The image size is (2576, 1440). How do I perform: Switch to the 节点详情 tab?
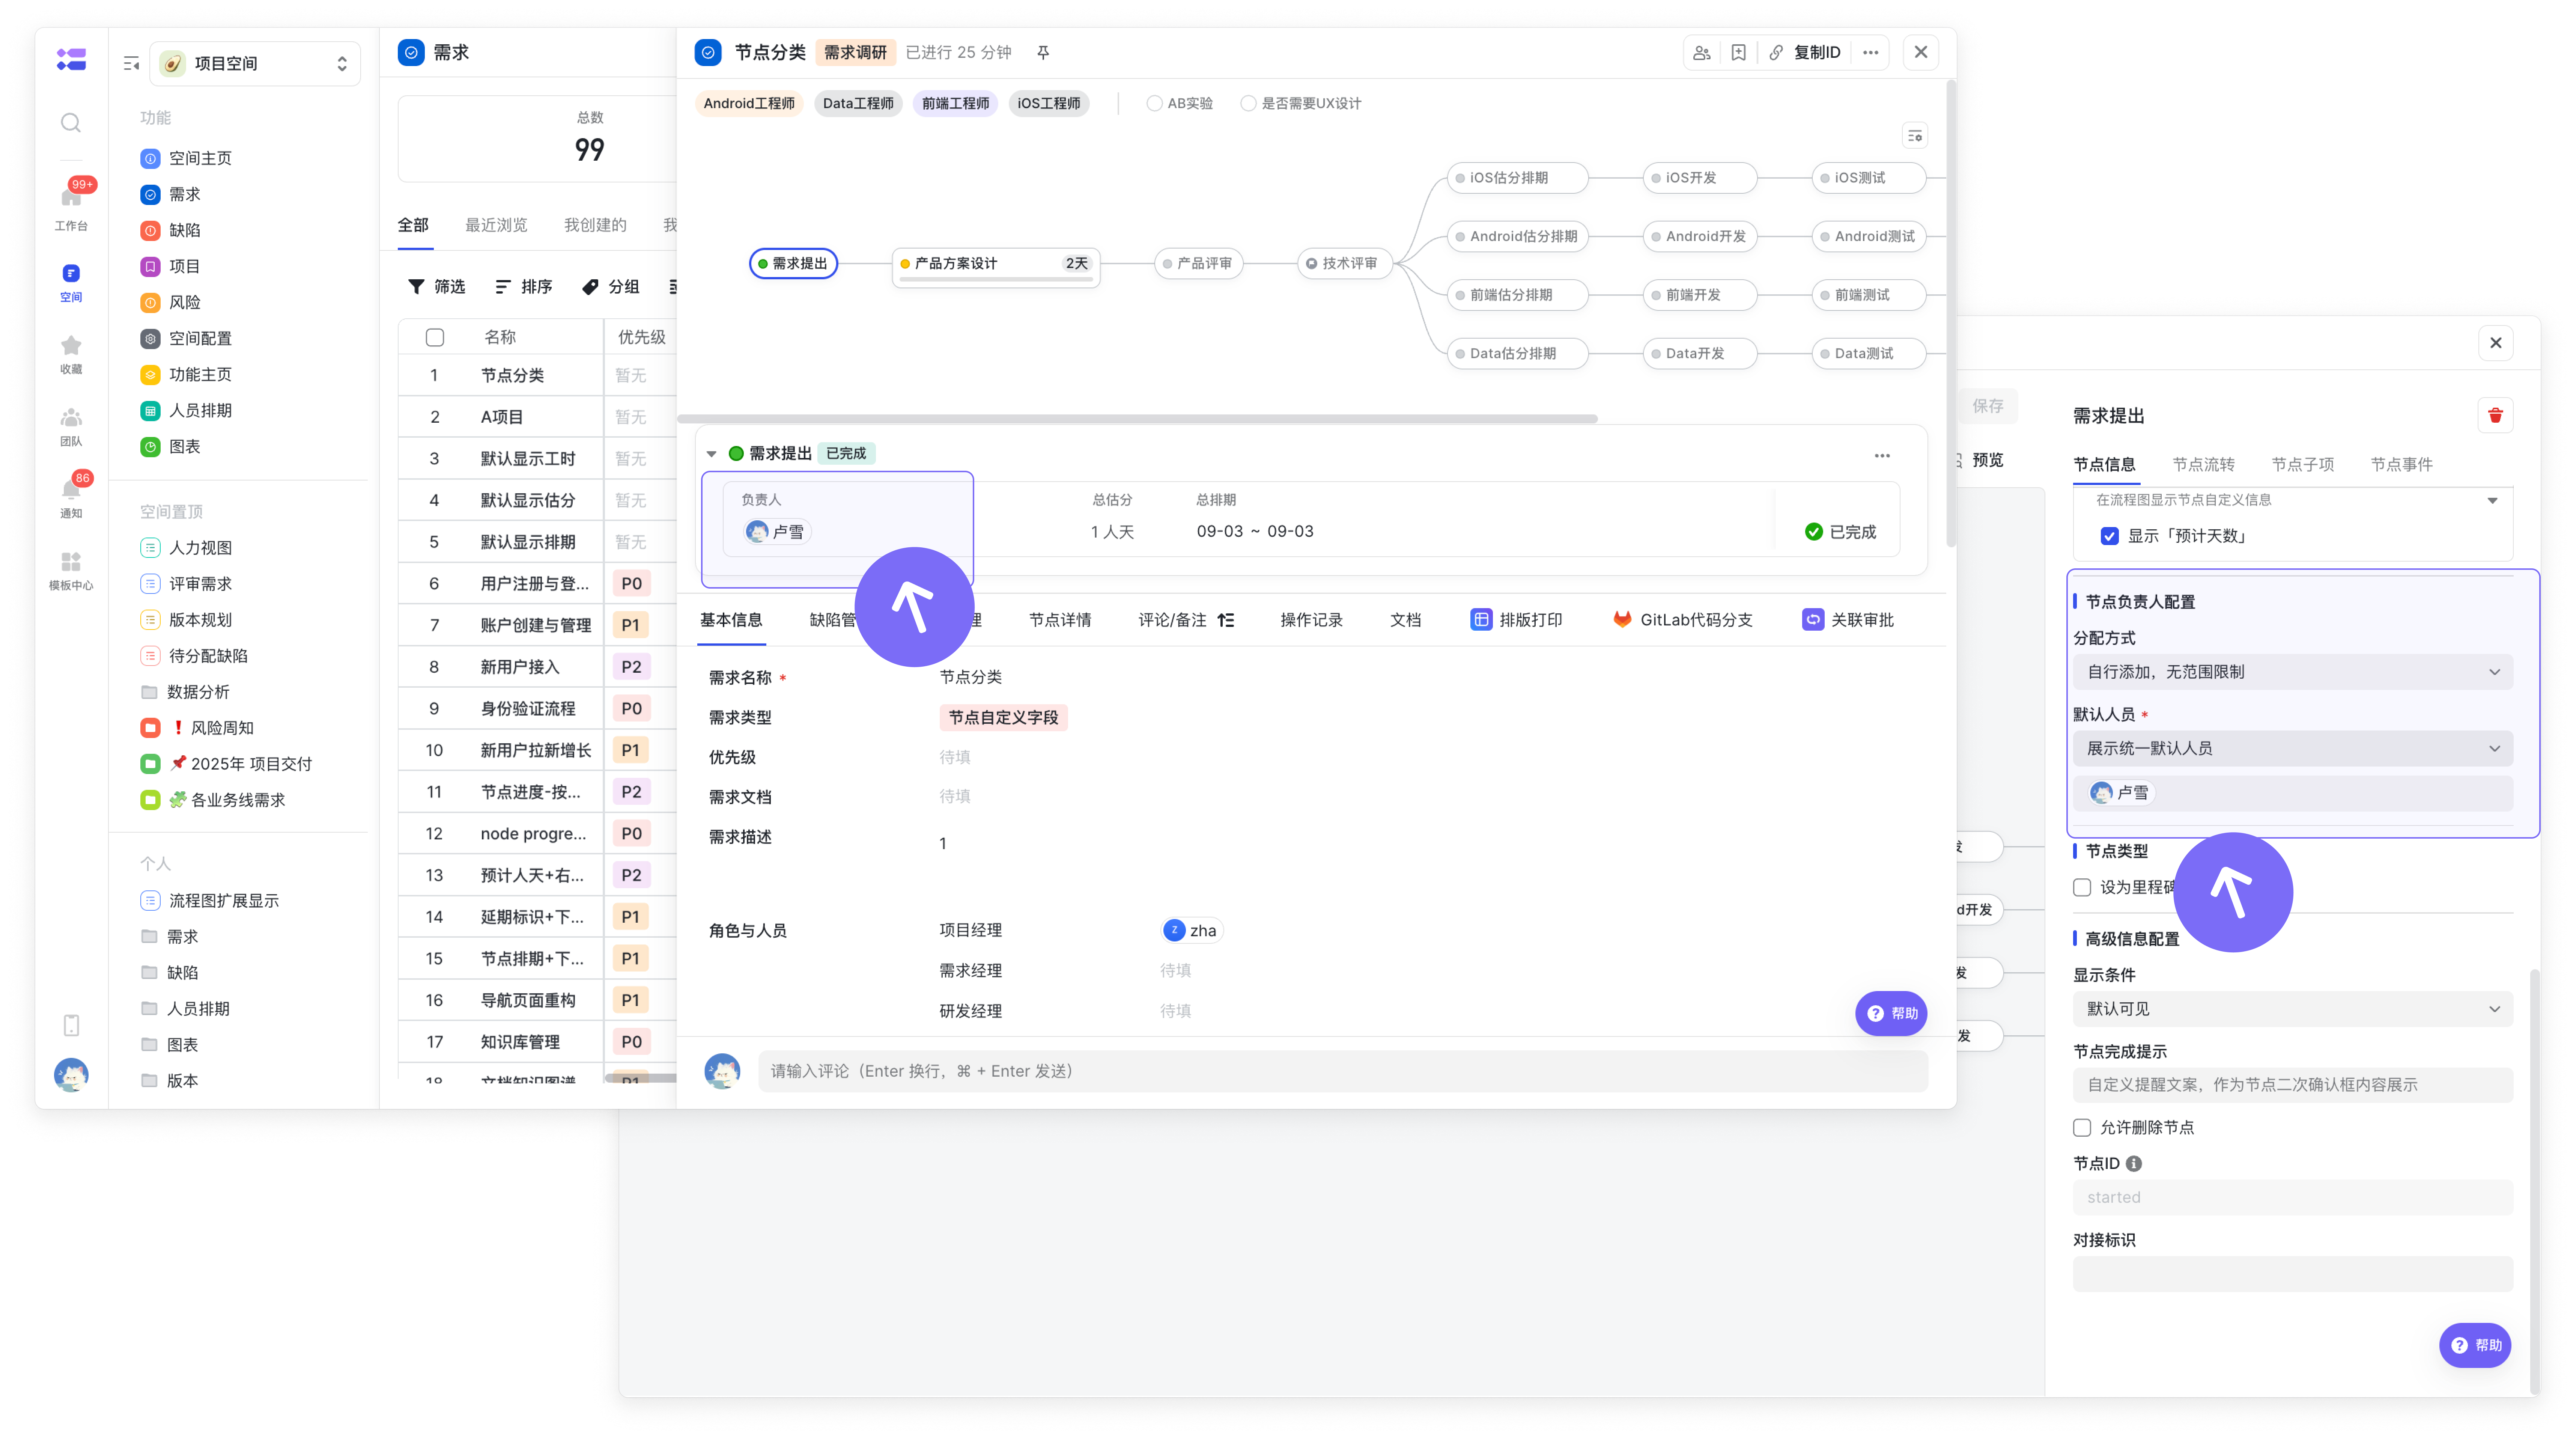1060,620
